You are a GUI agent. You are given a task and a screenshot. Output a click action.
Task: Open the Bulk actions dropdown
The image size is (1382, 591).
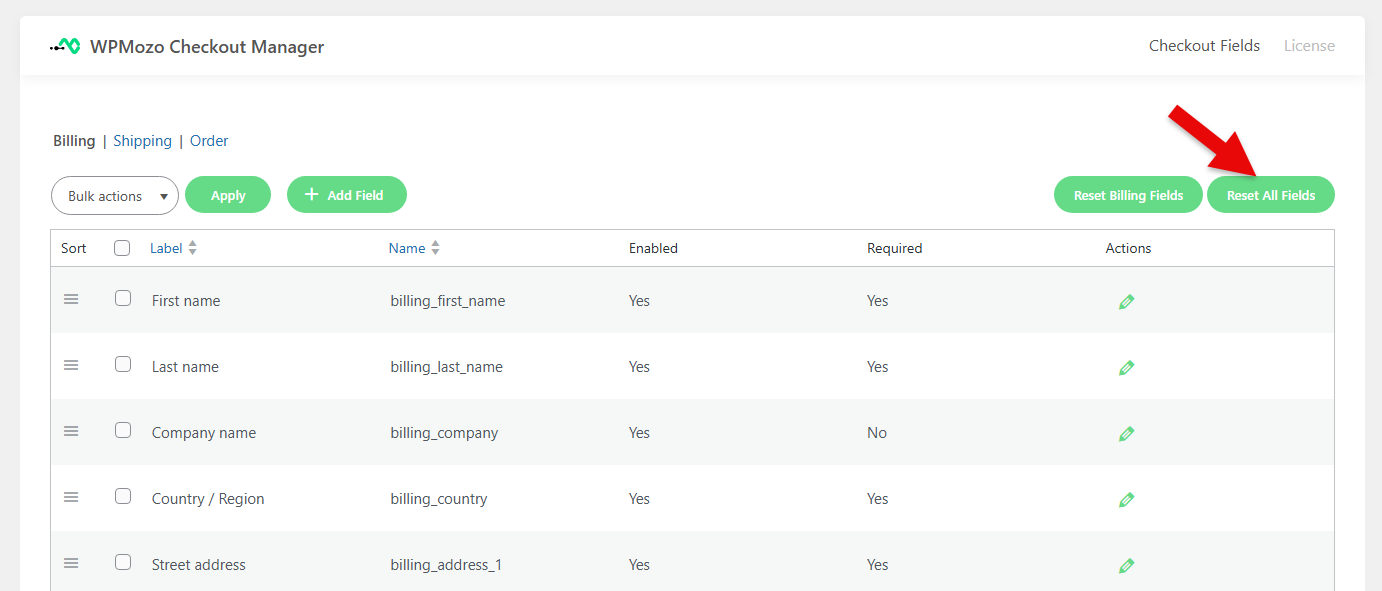pos(115,196)
